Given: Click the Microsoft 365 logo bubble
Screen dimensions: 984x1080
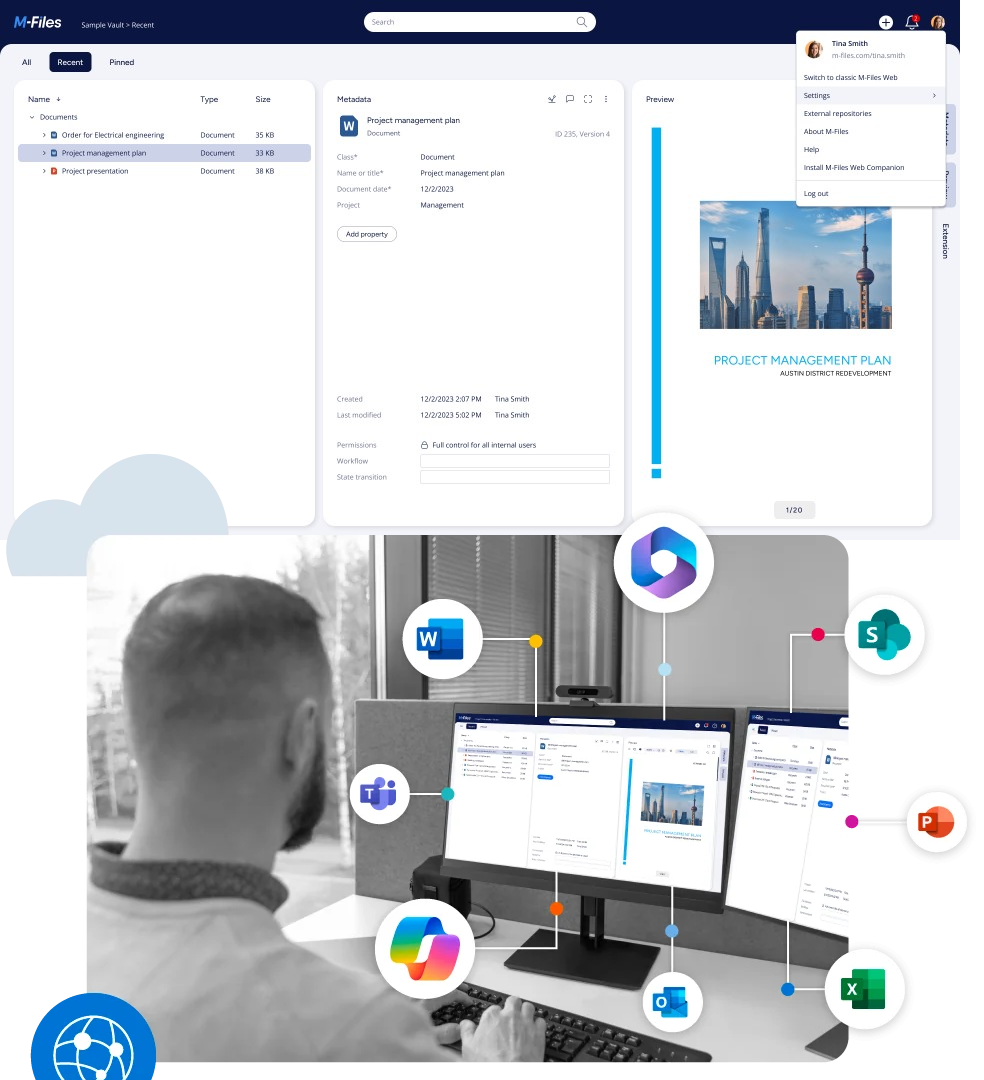Looking at the screenshot, I should tap(664, 562).
